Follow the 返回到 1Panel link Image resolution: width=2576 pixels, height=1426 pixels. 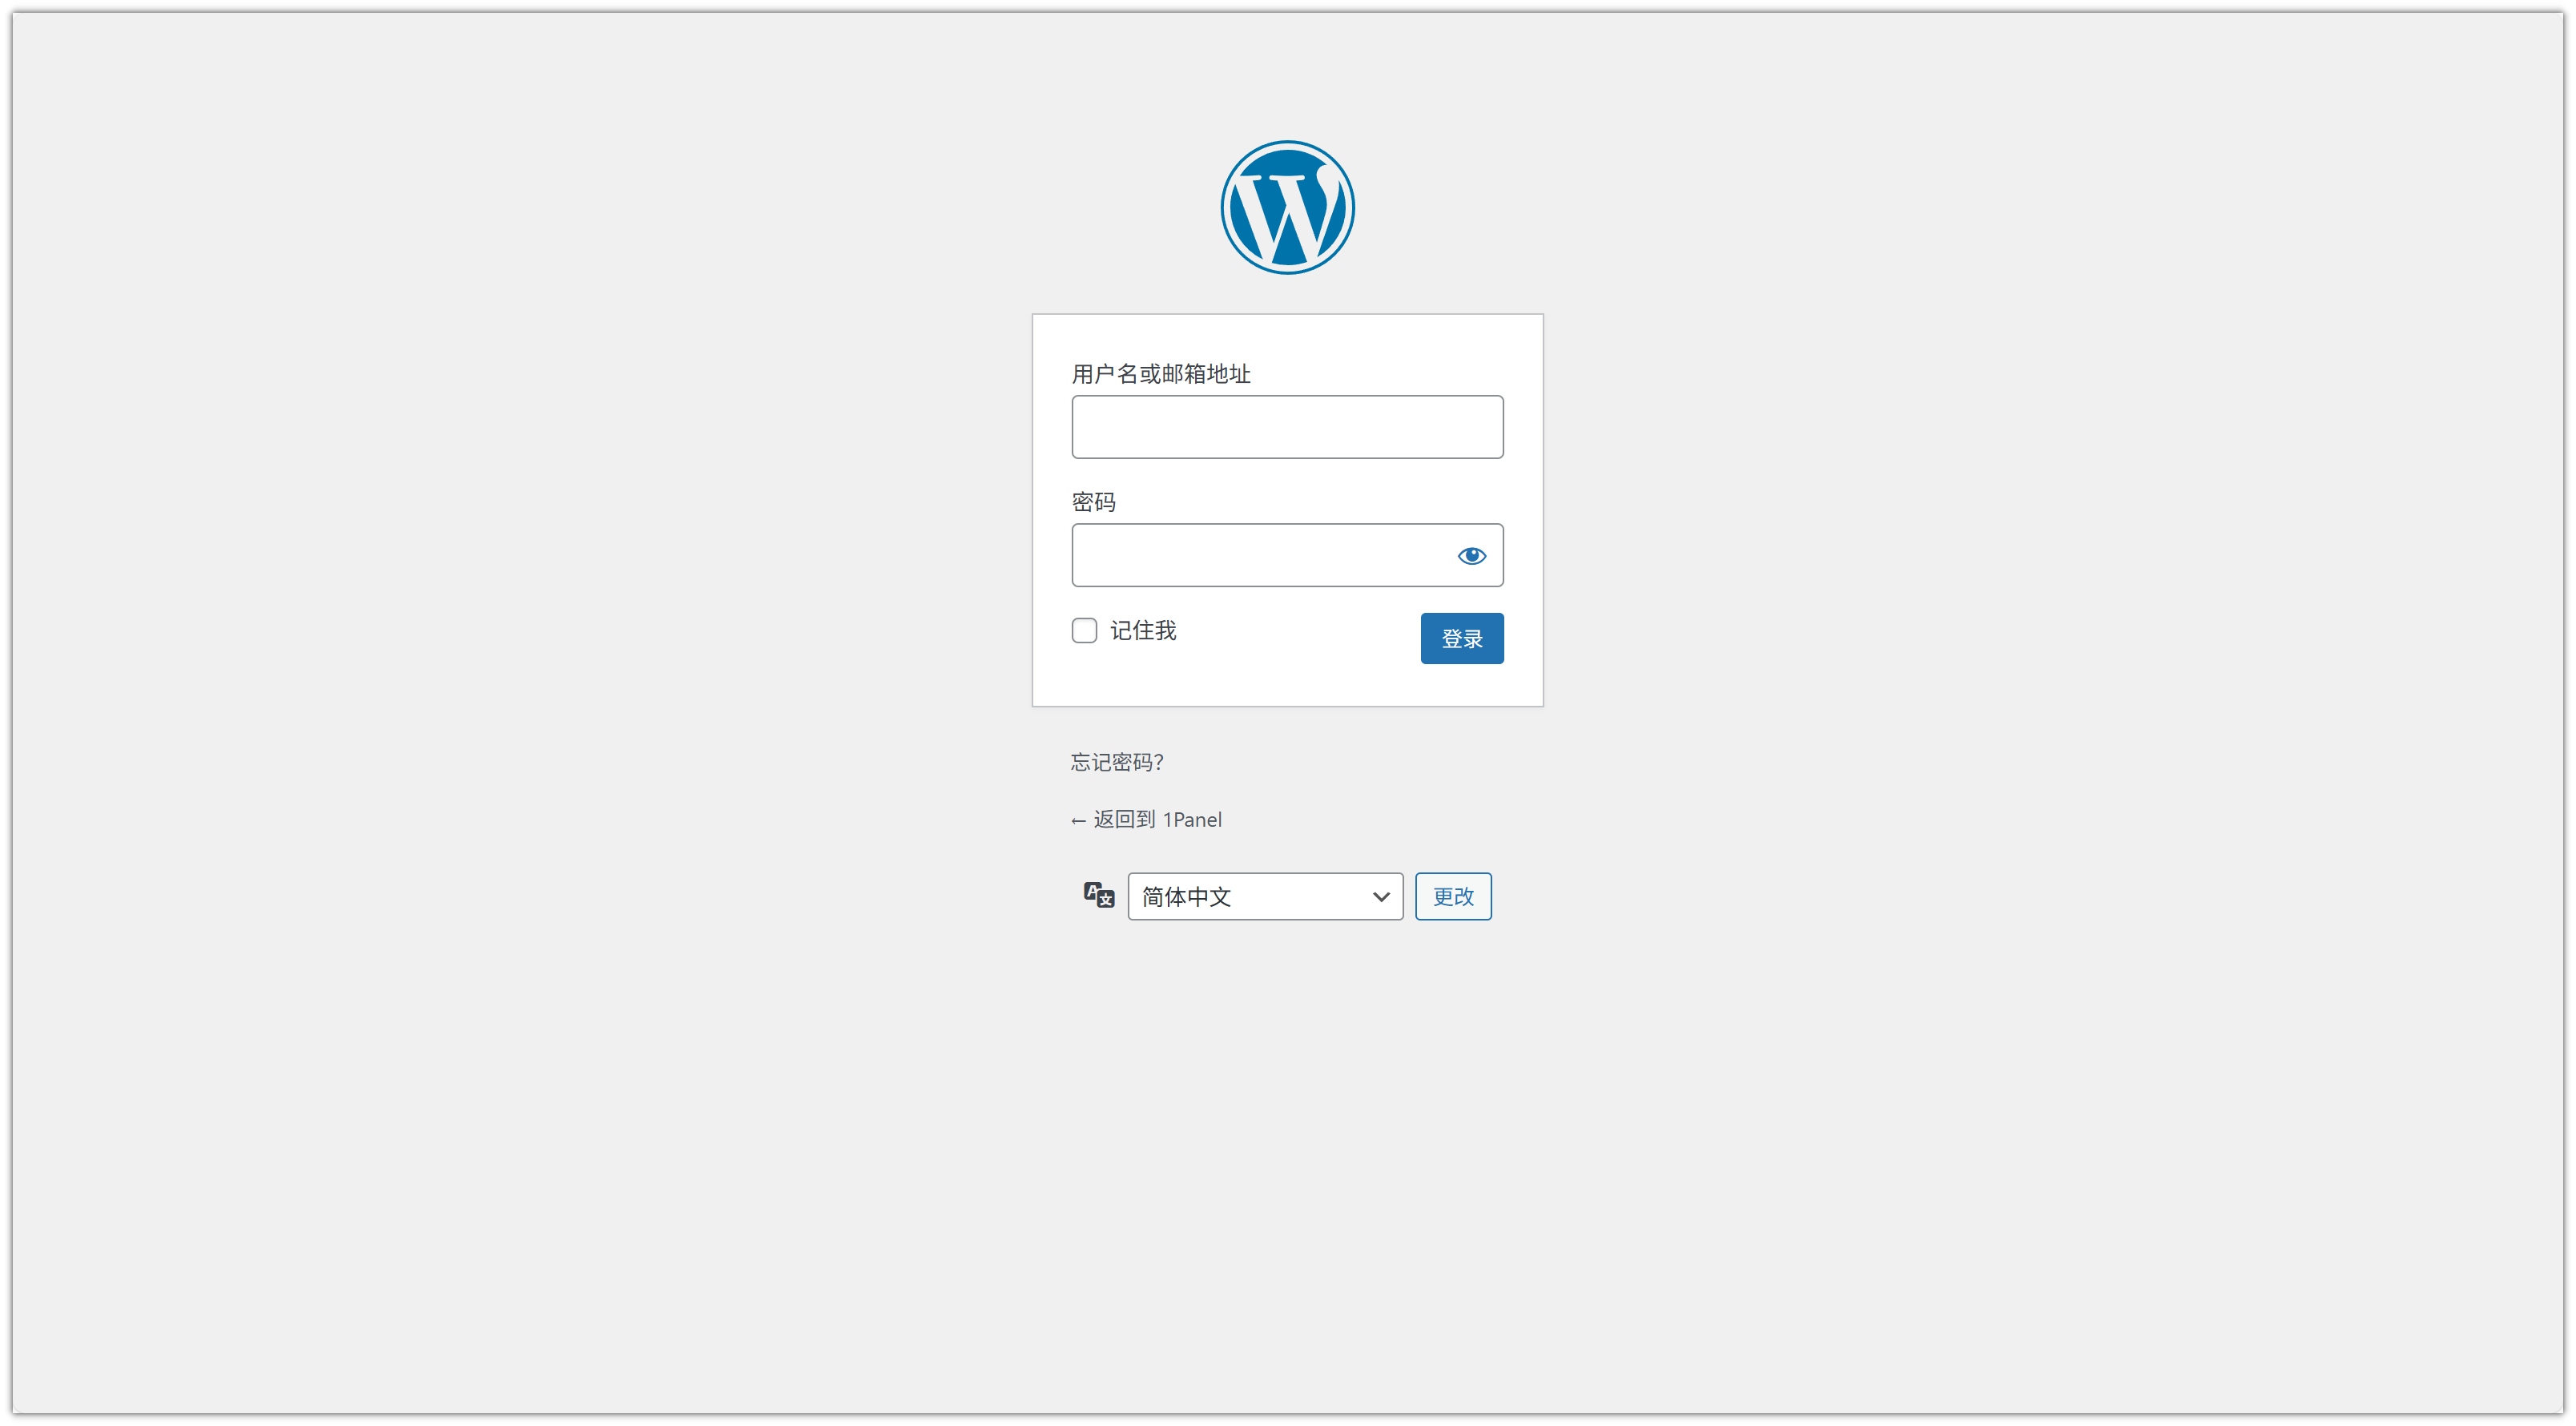pyautogui.click(x=1146, y=819)
